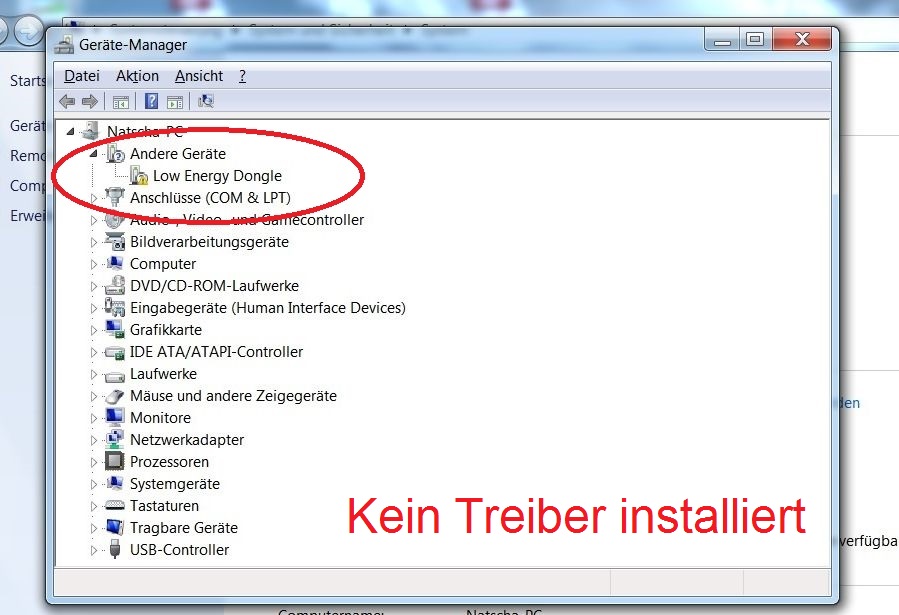Collapse the Andere Geräte category
899x615 pixels.
click(x=95, y=154)
